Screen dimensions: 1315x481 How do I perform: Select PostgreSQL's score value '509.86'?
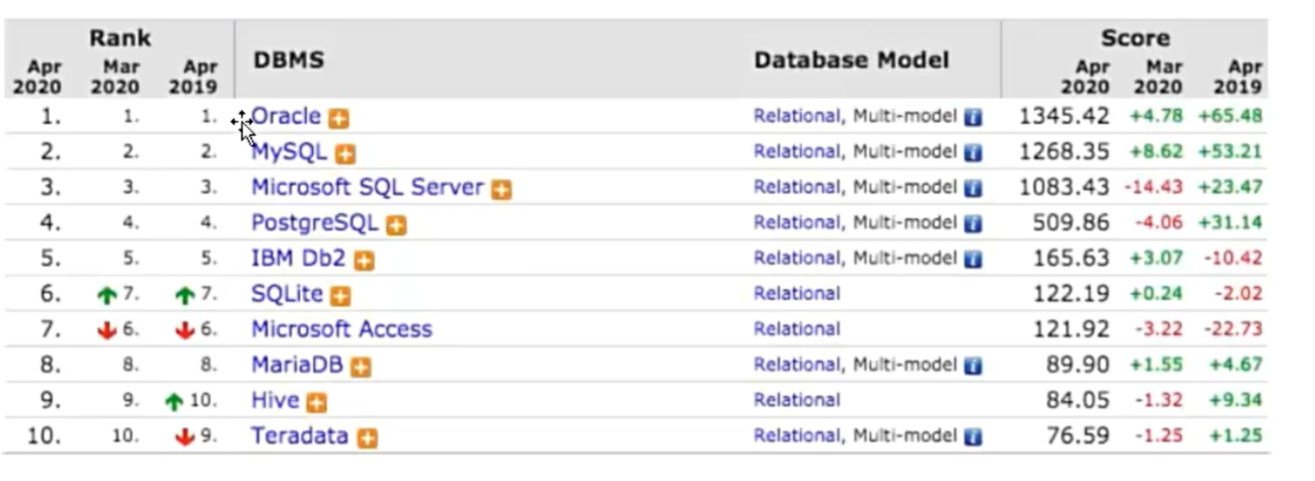pyautogui.click(x=1071, y=223)
